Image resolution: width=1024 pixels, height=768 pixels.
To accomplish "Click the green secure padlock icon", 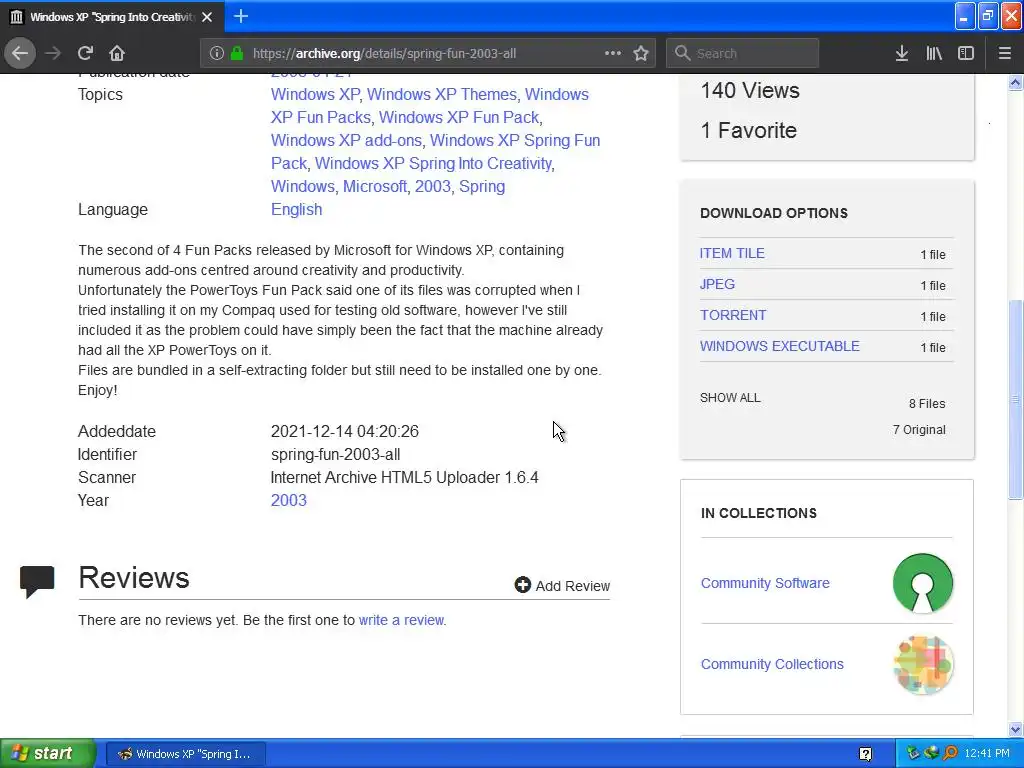I will pos(237,54).
